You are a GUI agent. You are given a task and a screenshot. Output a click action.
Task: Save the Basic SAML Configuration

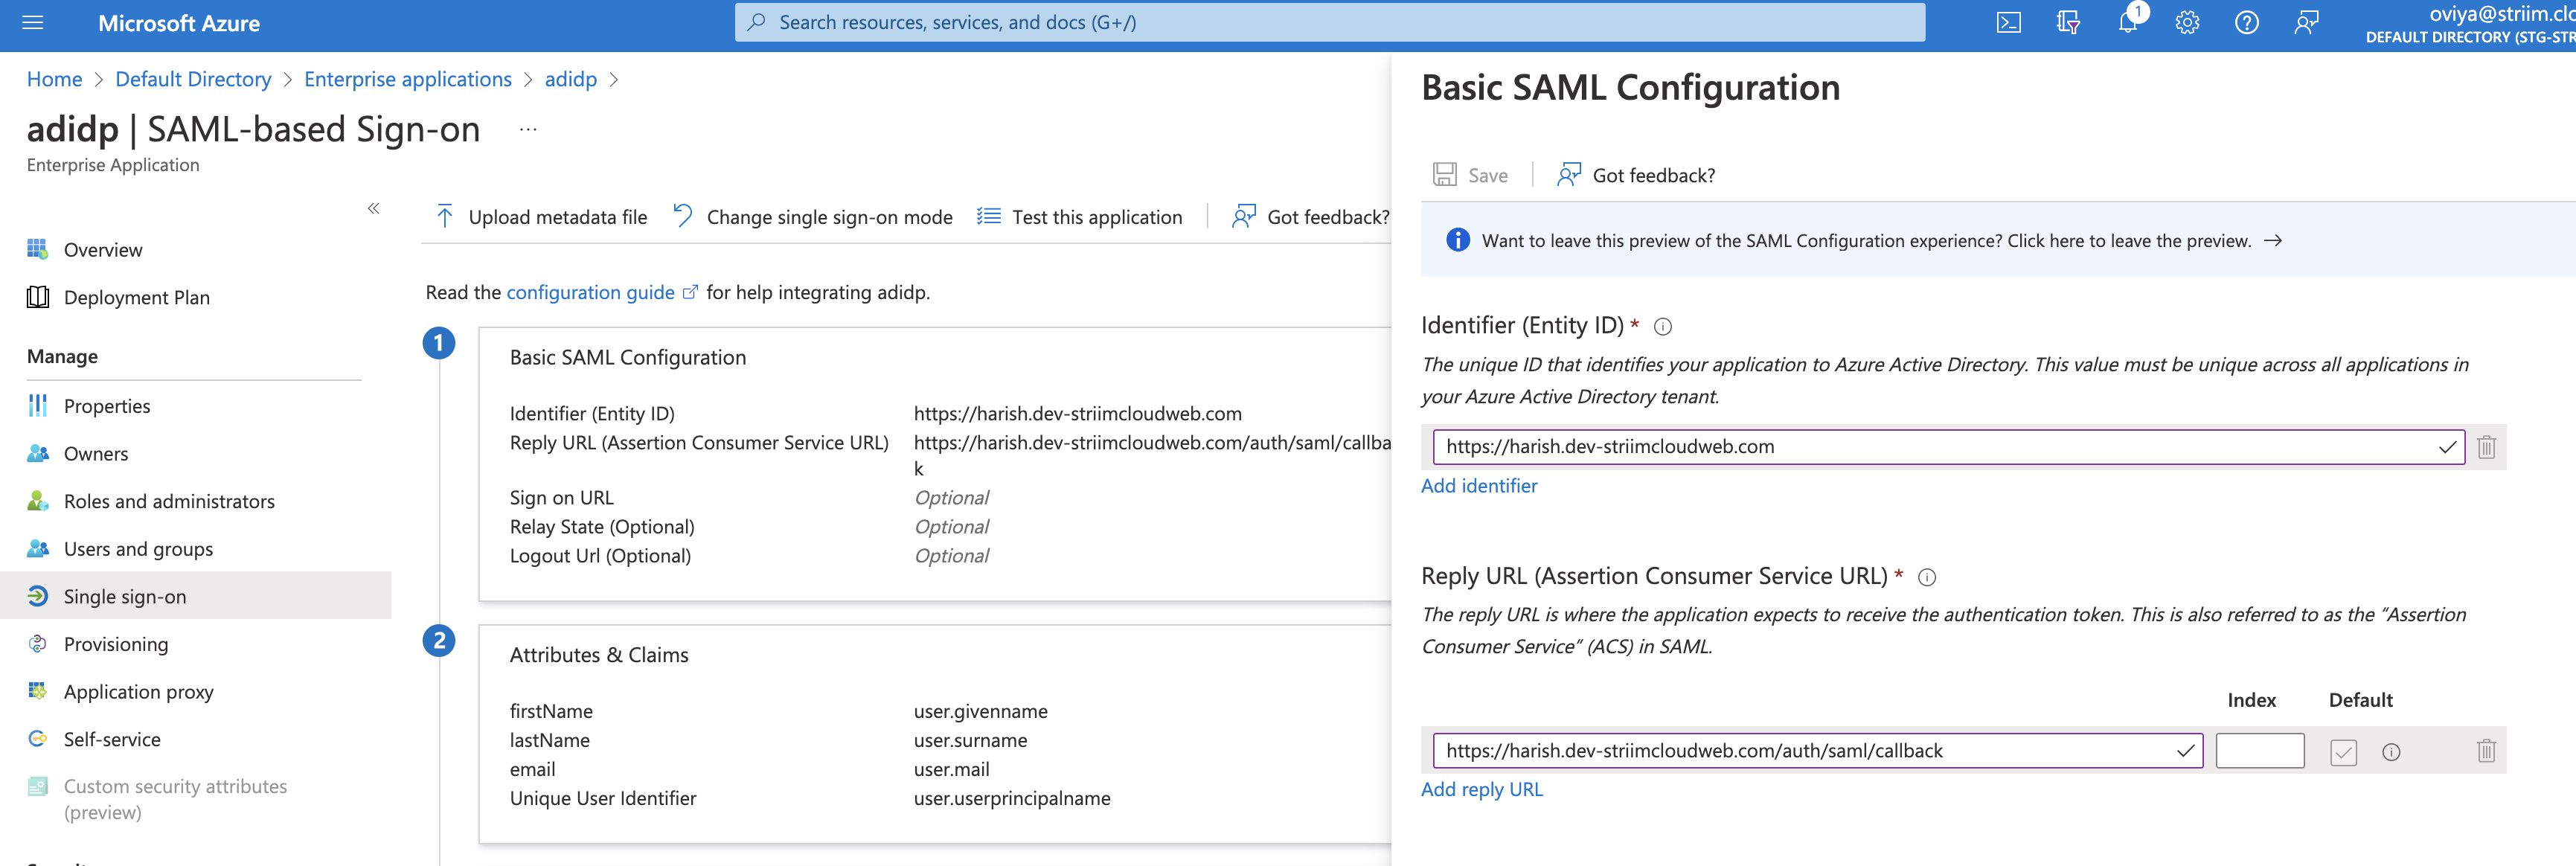click(x=1471, y=174)
